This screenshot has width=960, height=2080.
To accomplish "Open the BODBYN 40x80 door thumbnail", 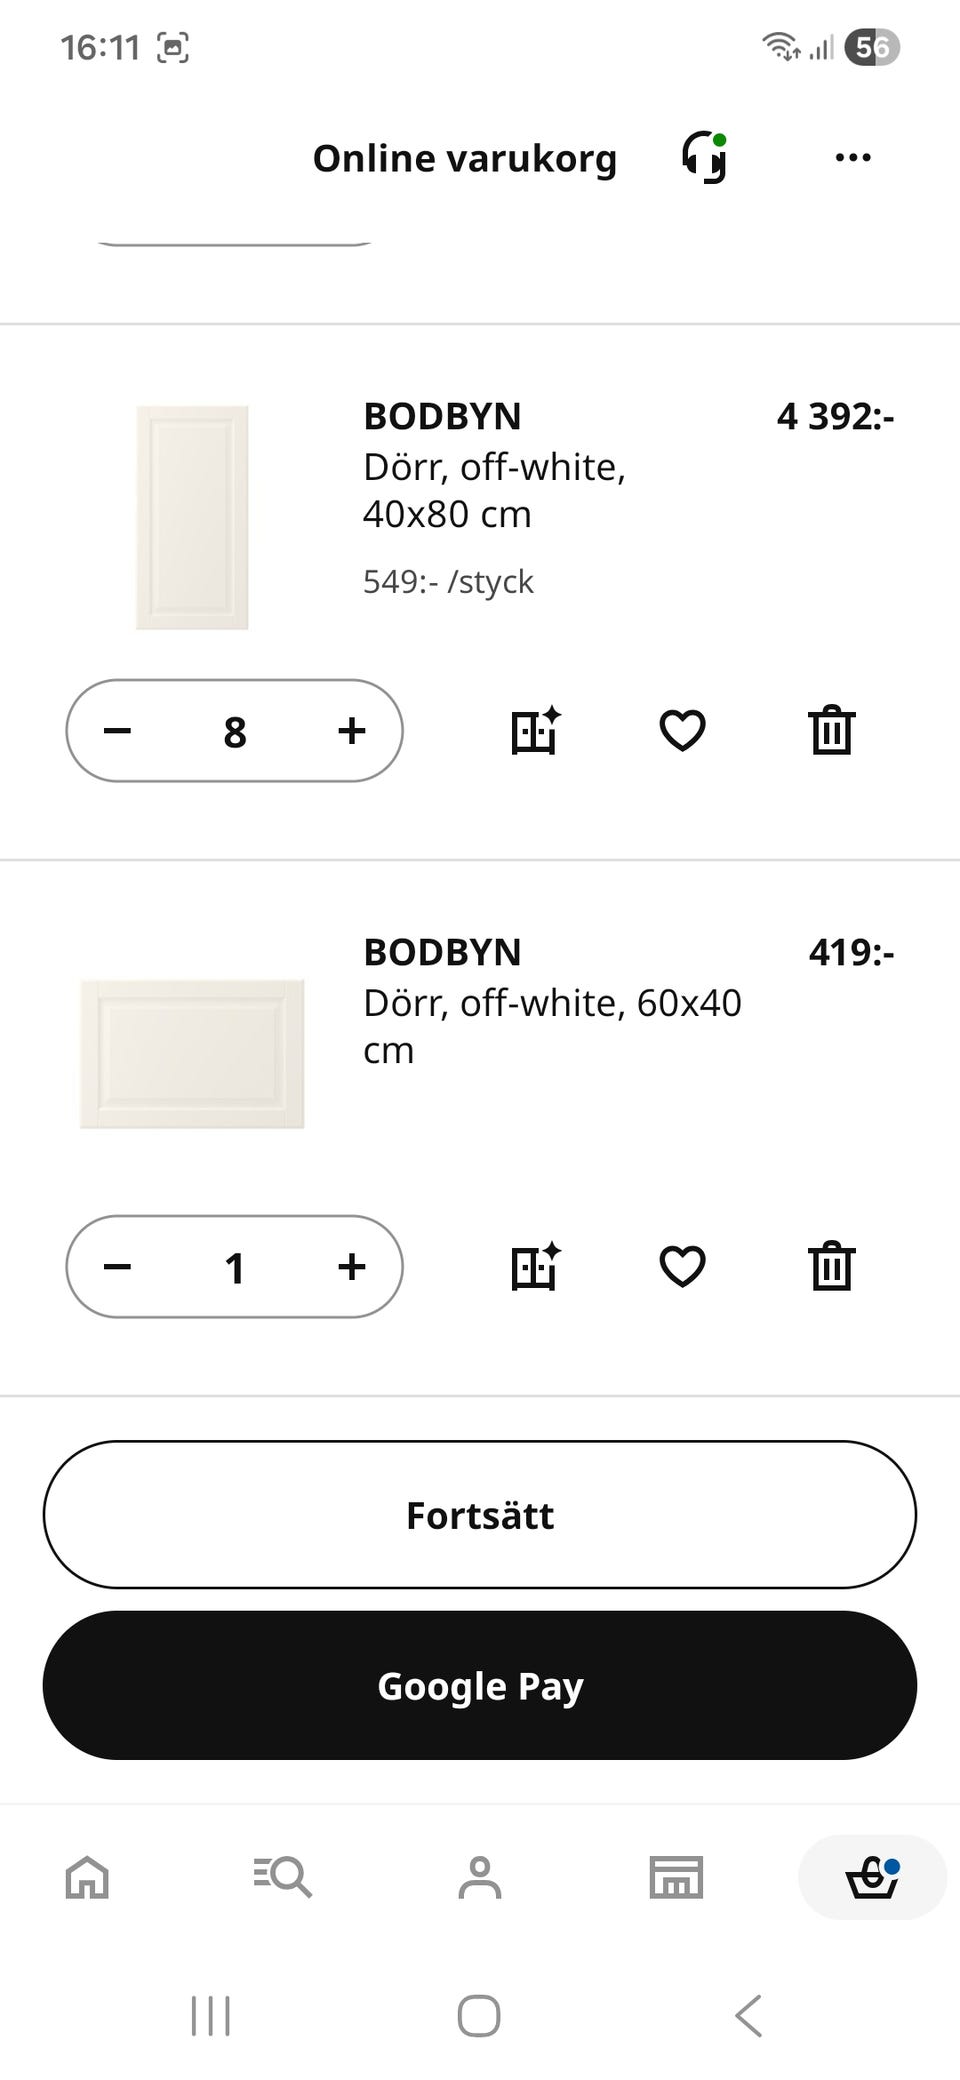I will click(192, 517).
